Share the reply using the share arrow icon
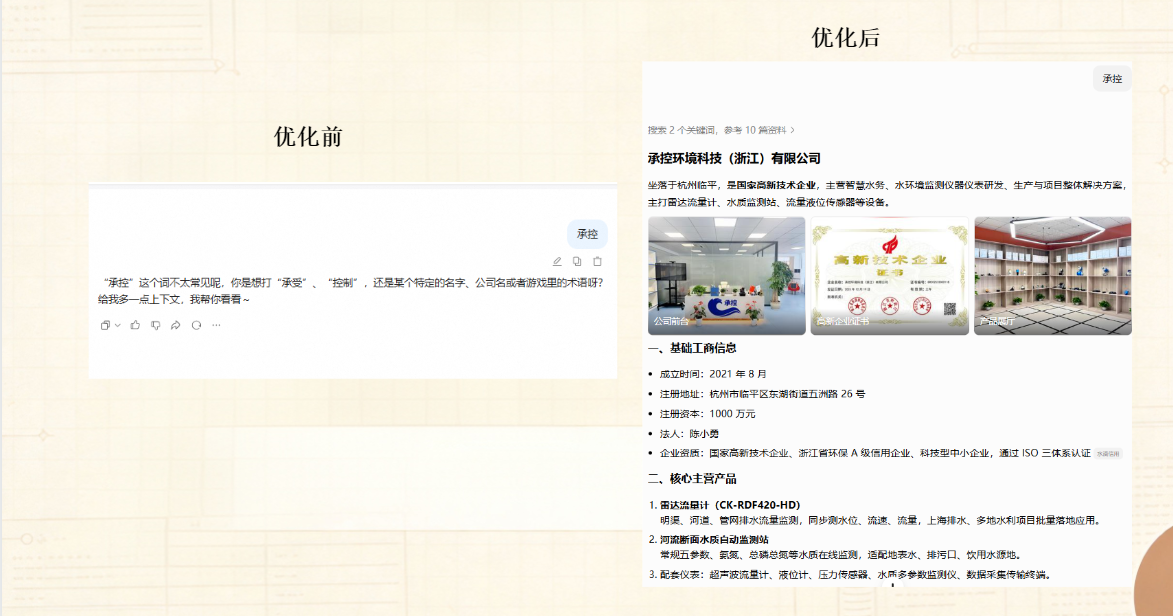Viewport: 1173px width, 616px height. 176,325
